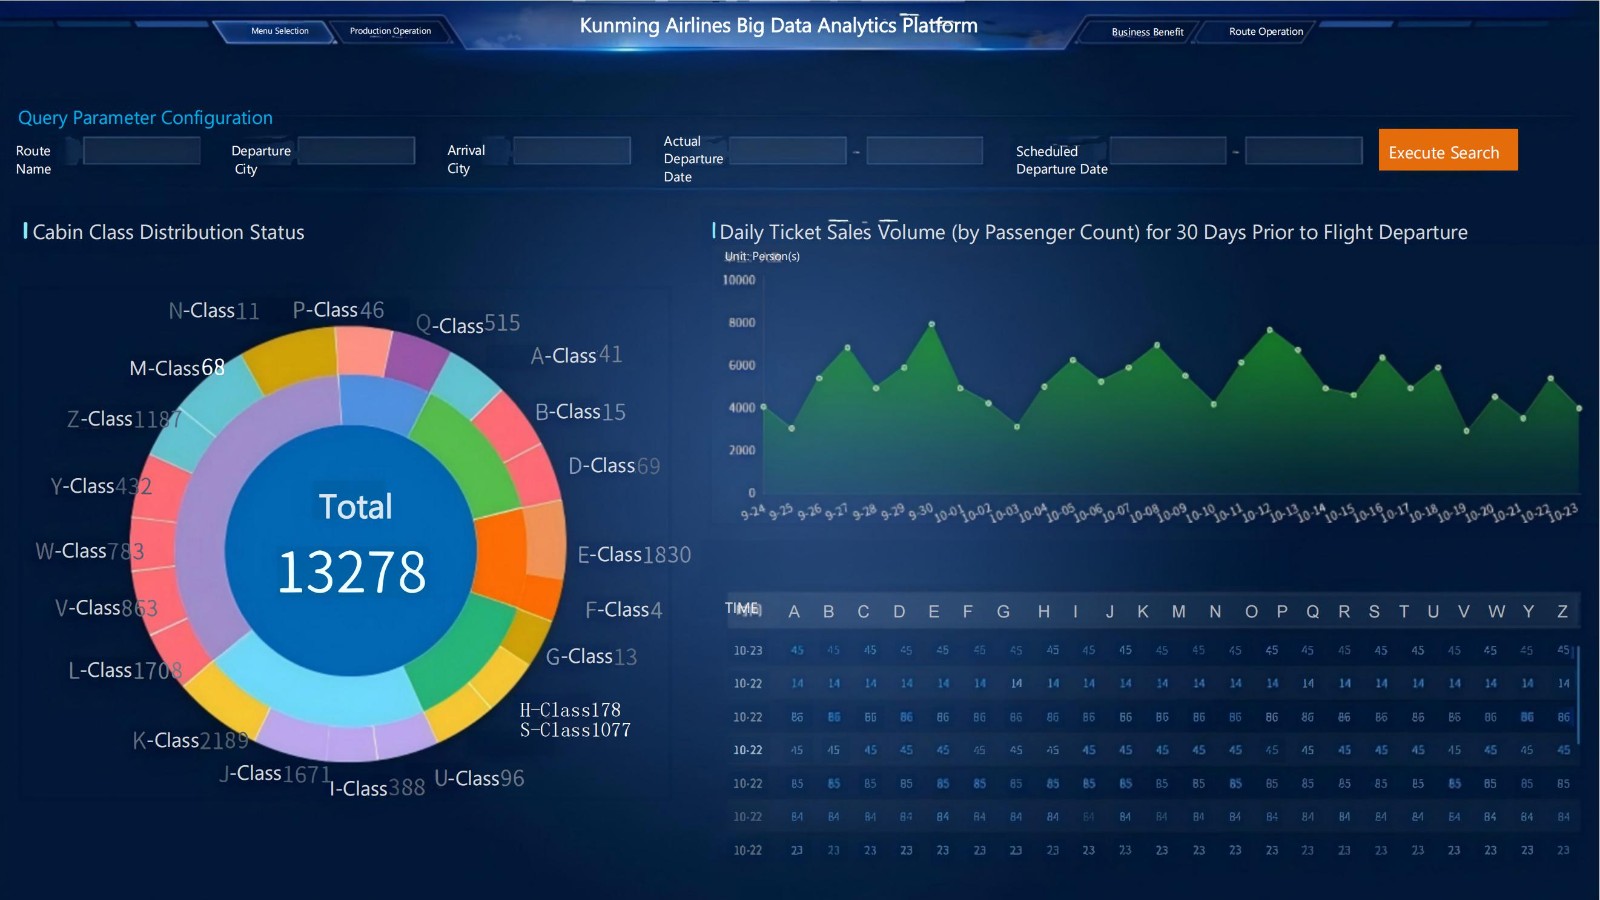Click the Actual Departure Date end field

point(924,151)
